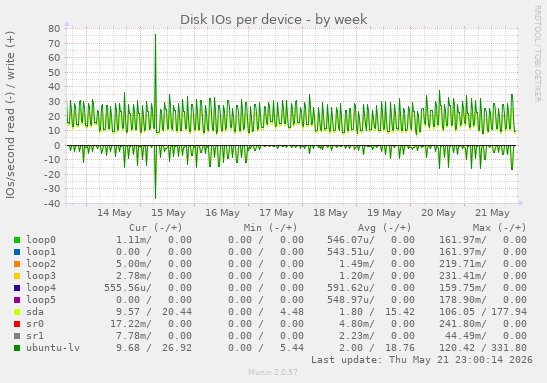Click the sda lime color swatch

pos(17,312)
